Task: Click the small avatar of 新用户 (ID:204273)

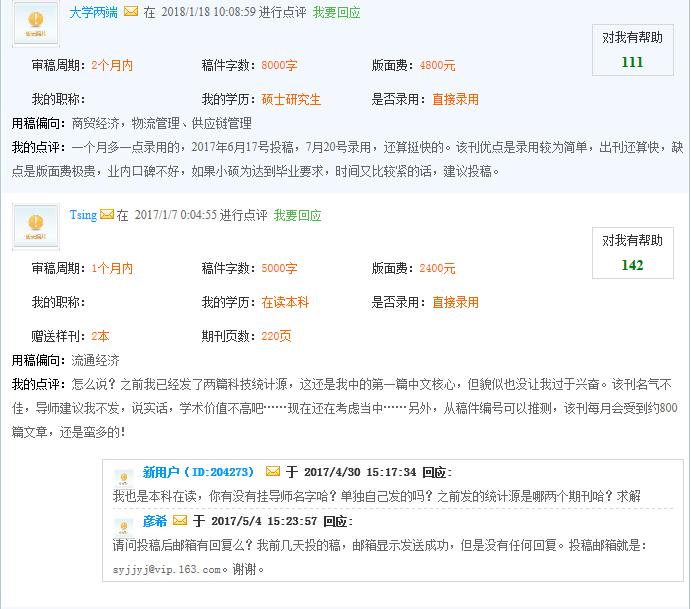Action: (x=124, y=478)
